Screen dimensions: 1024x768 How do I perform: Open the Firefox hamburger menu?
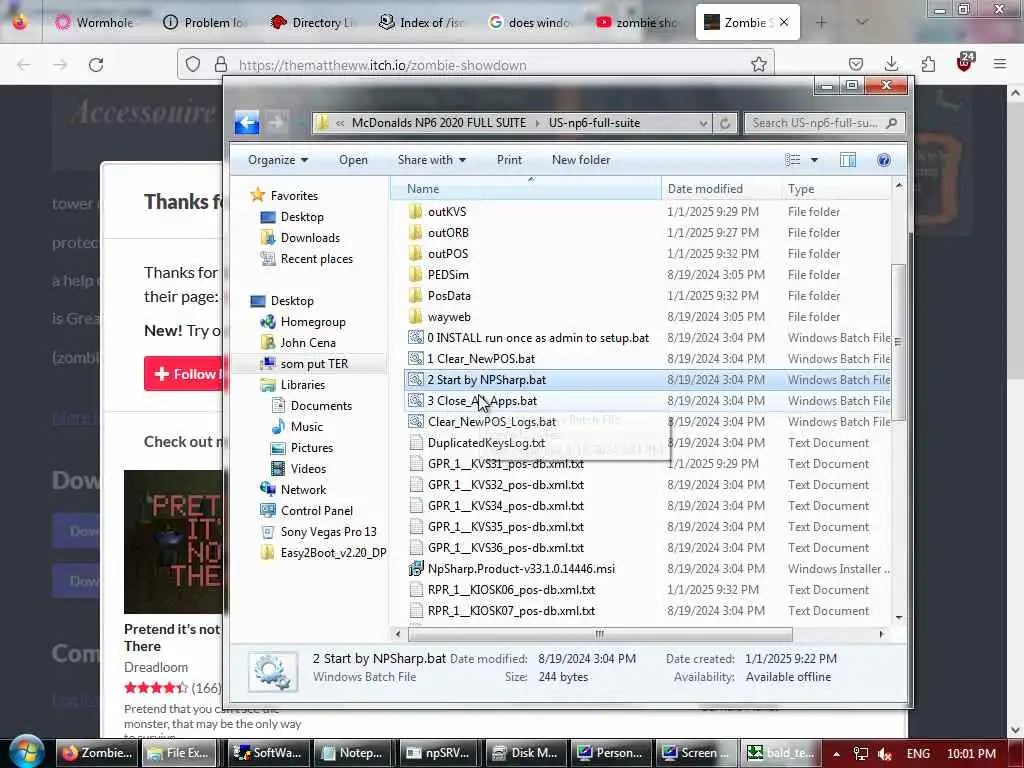tap(1000, 64)
